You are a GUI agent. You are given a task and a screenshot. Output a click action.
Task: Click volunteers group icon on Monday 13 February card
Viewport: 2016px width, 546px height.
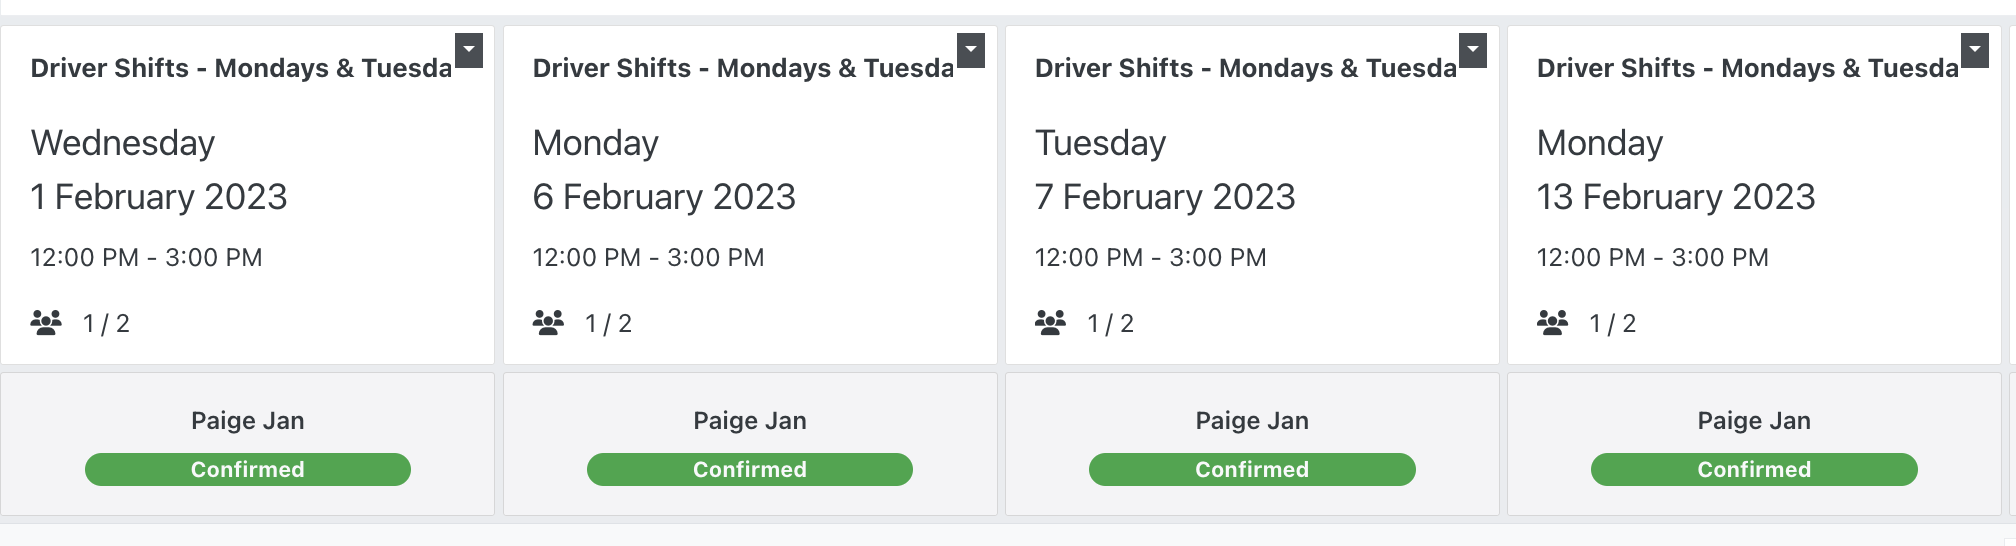(1552, 323)
